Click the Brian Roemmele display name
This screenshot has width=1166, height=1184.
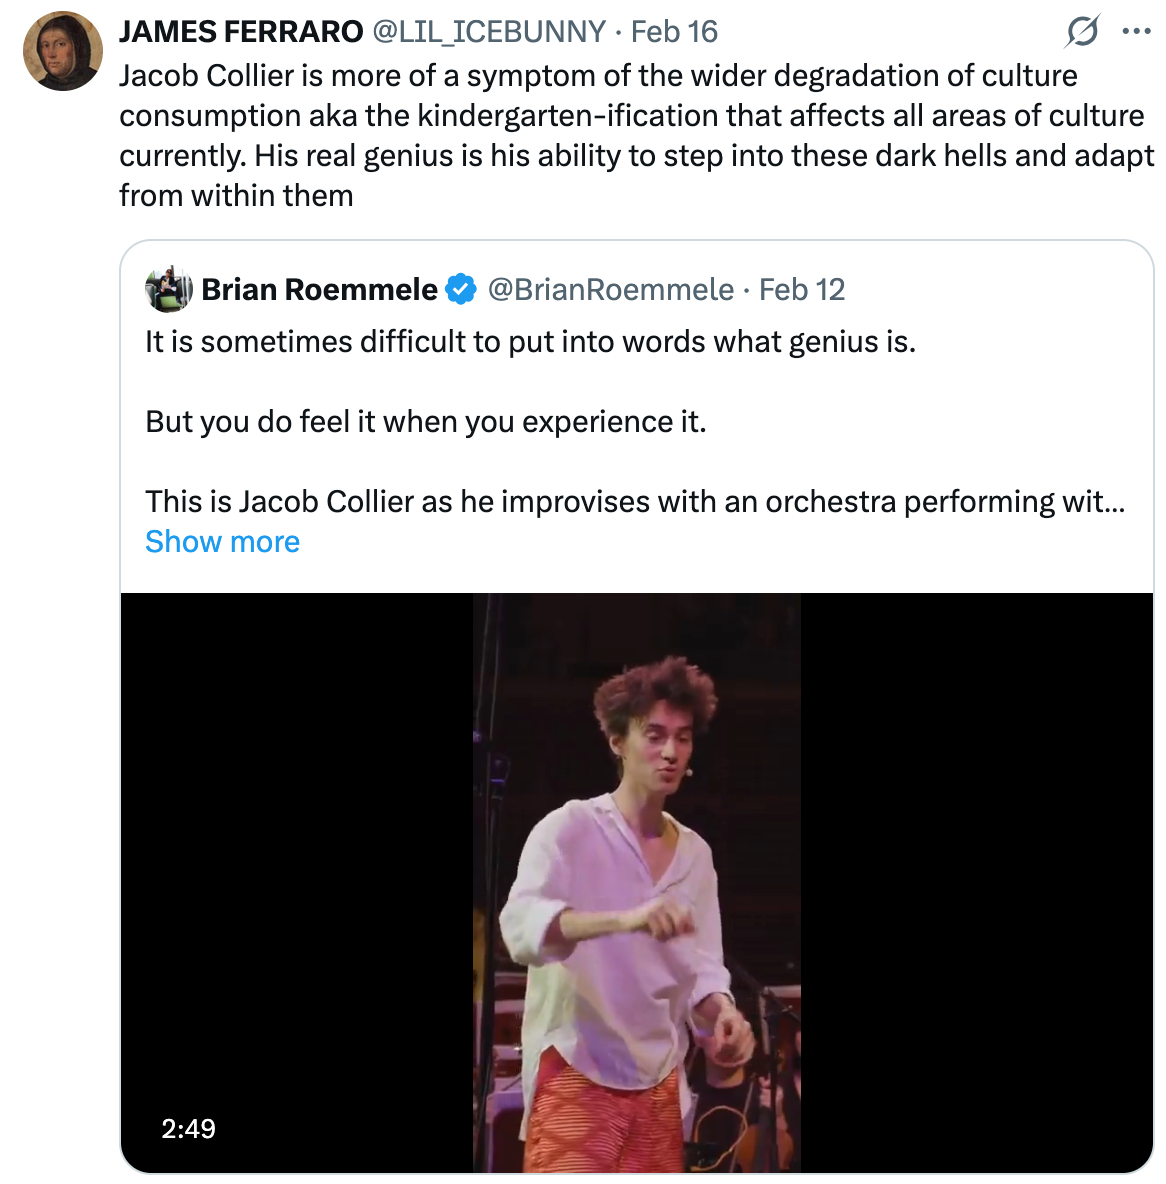[319, 290]
